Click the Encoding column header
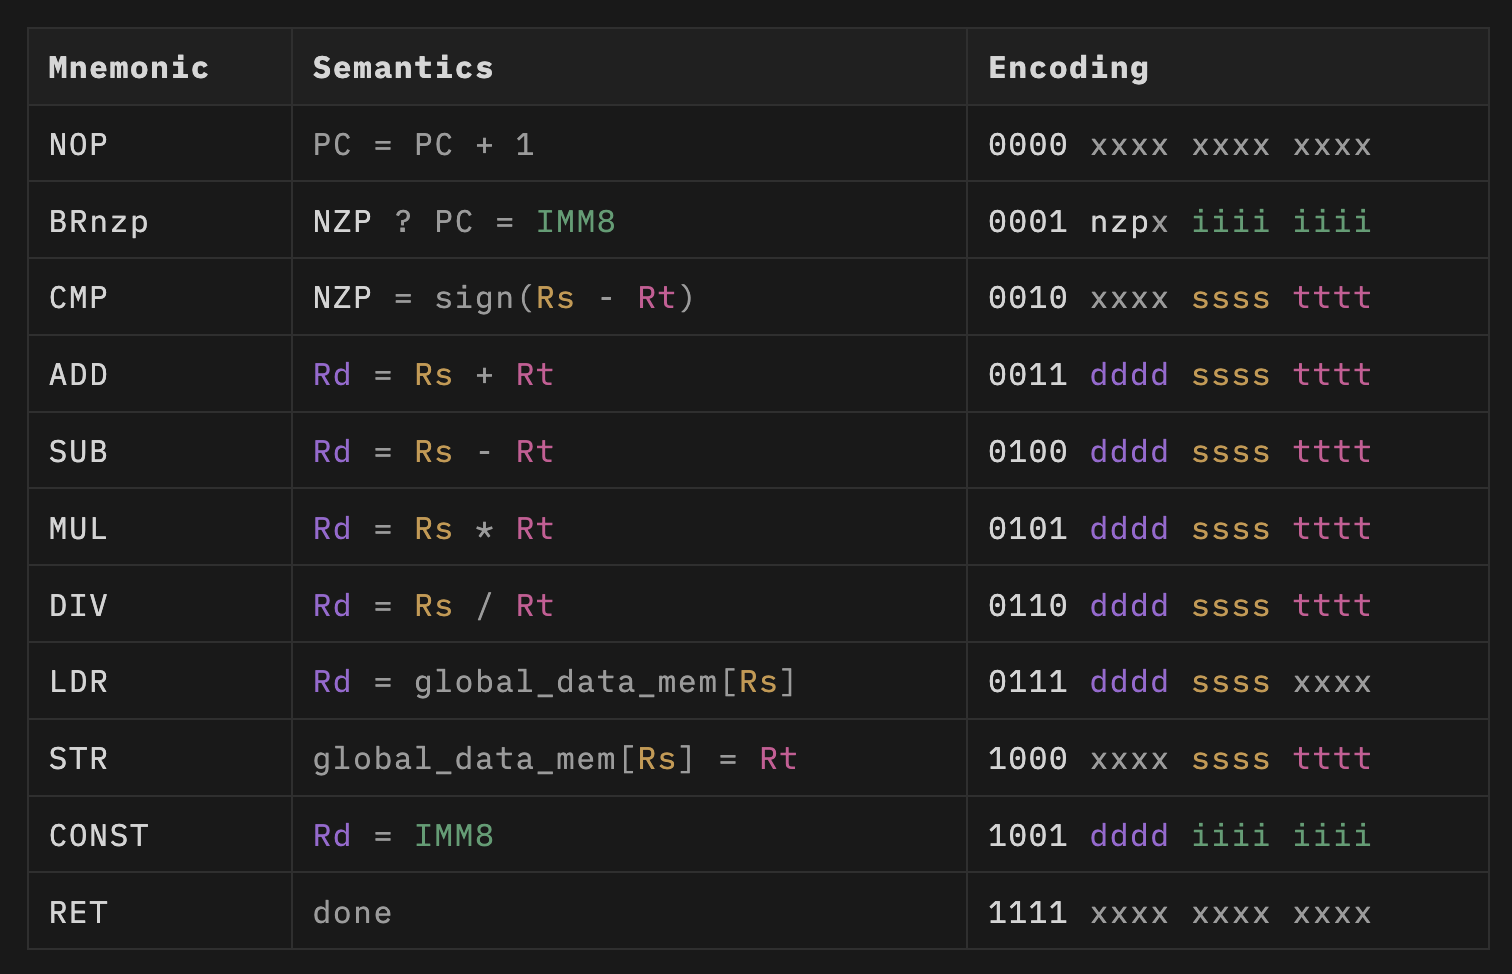 1068,67
